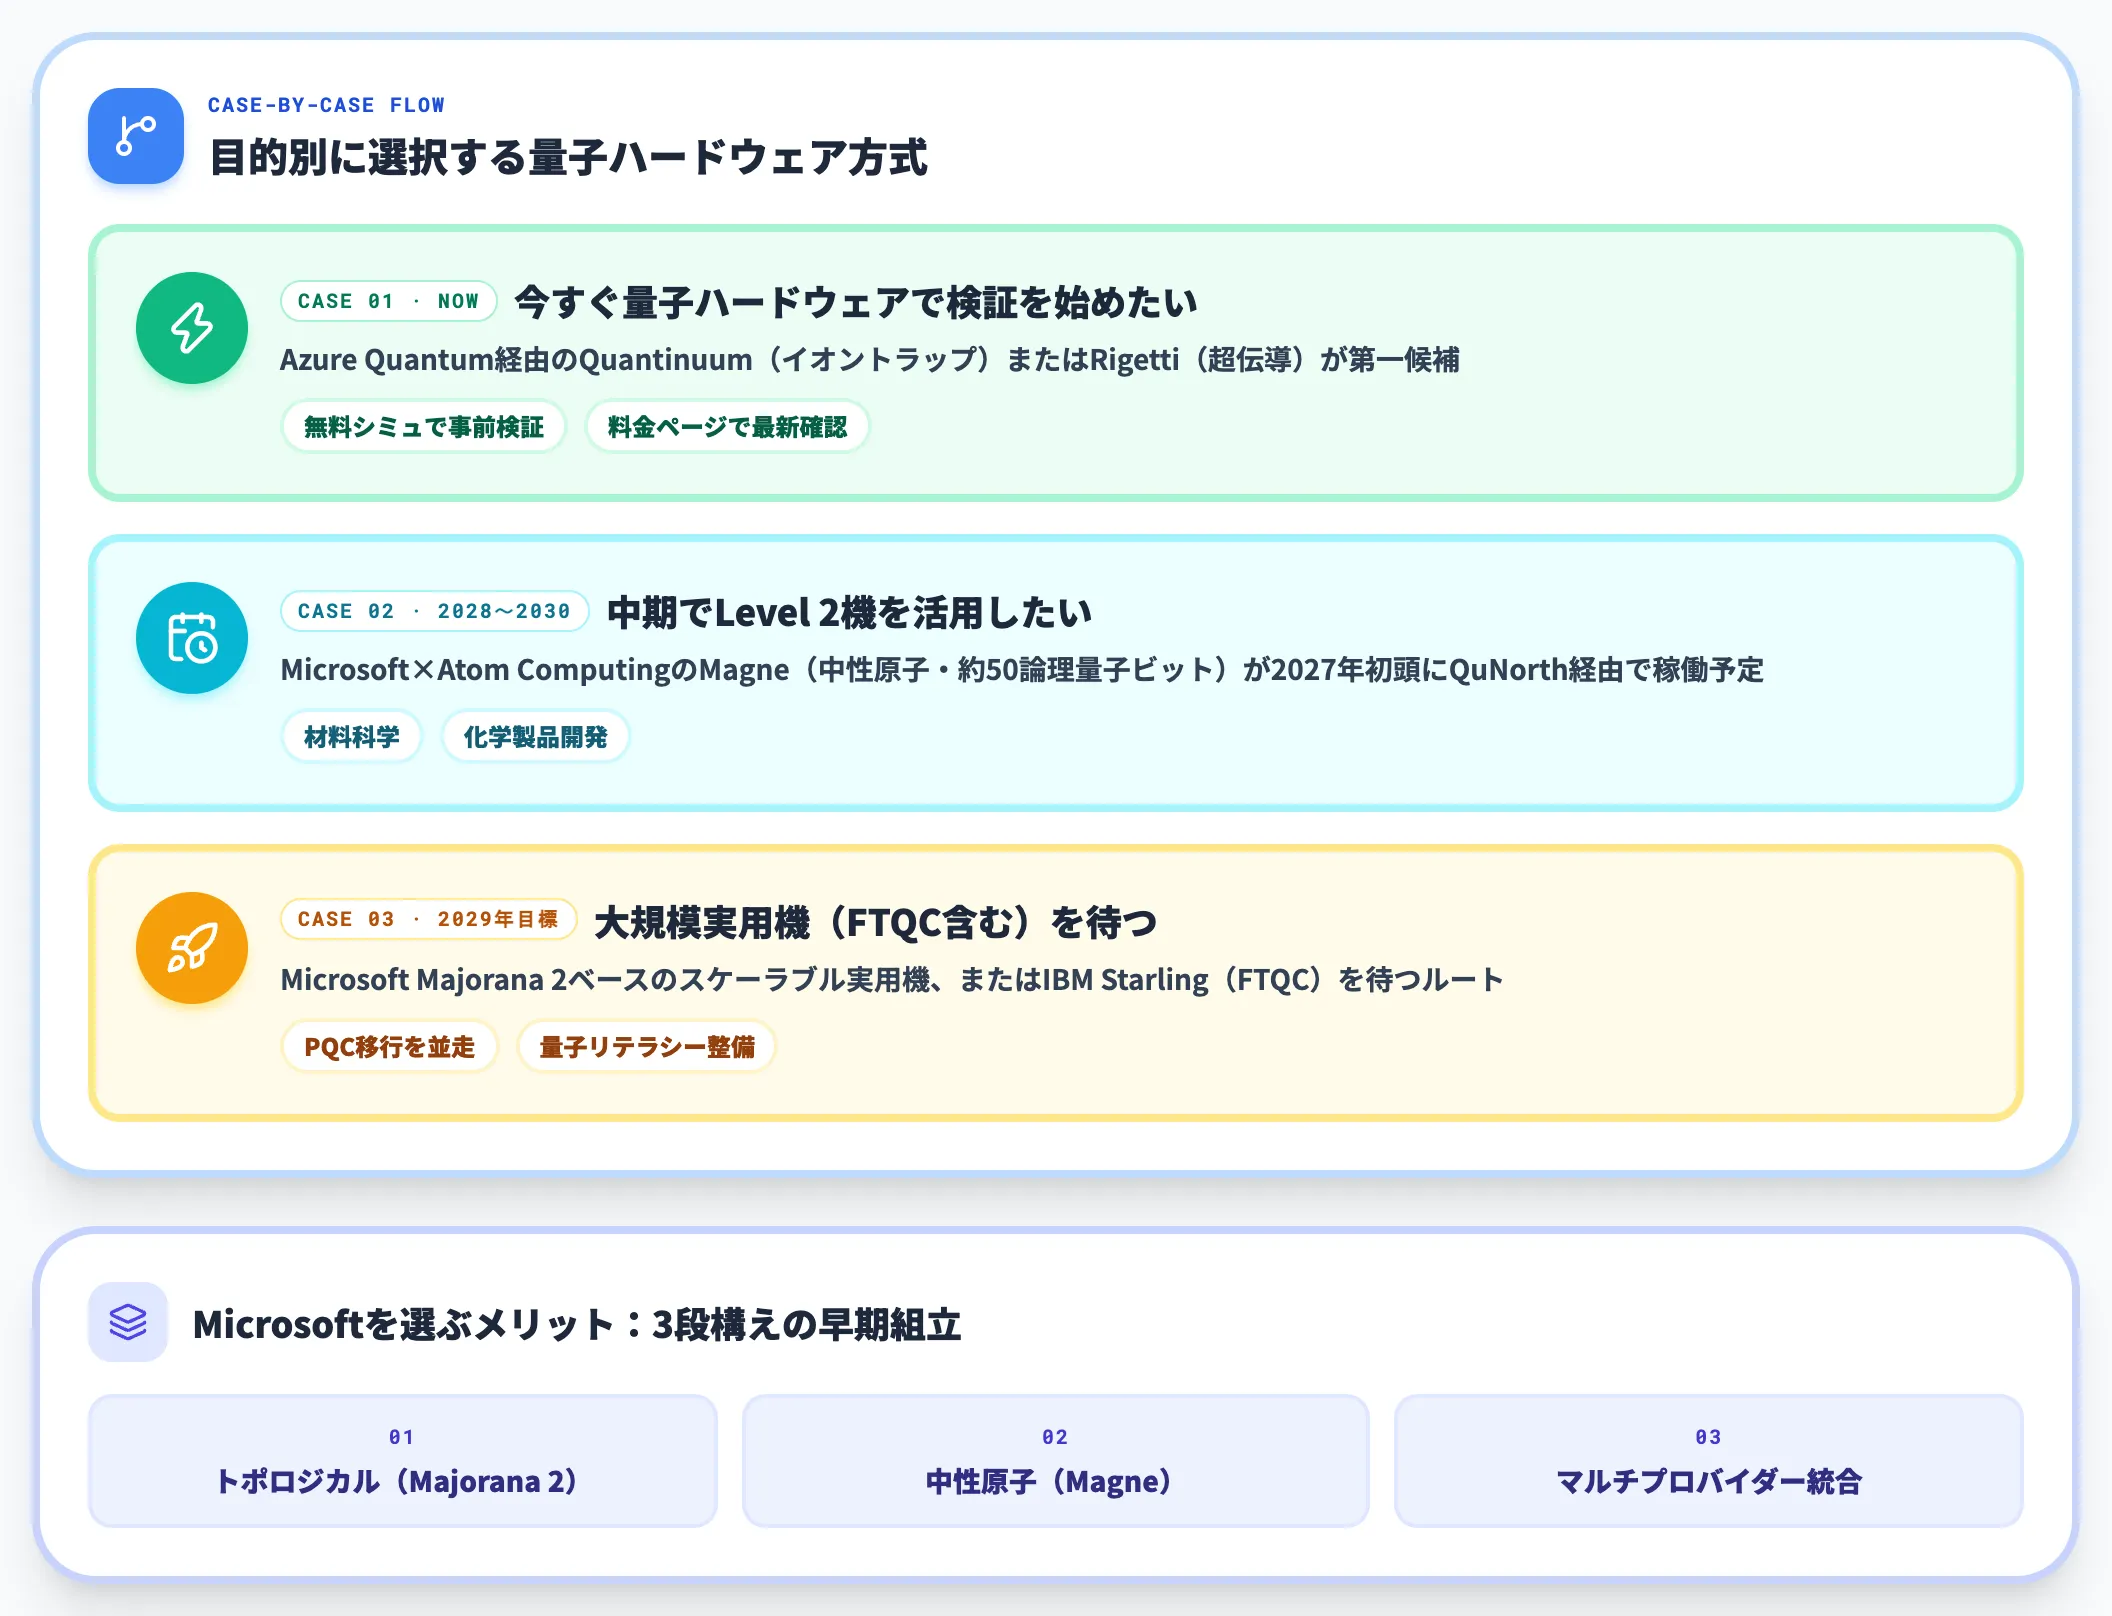The height and width of the screenshot is (1616, 2112).
Task: Select the 料金ページで最新確認 tag
Action: [x=727, y=427]
